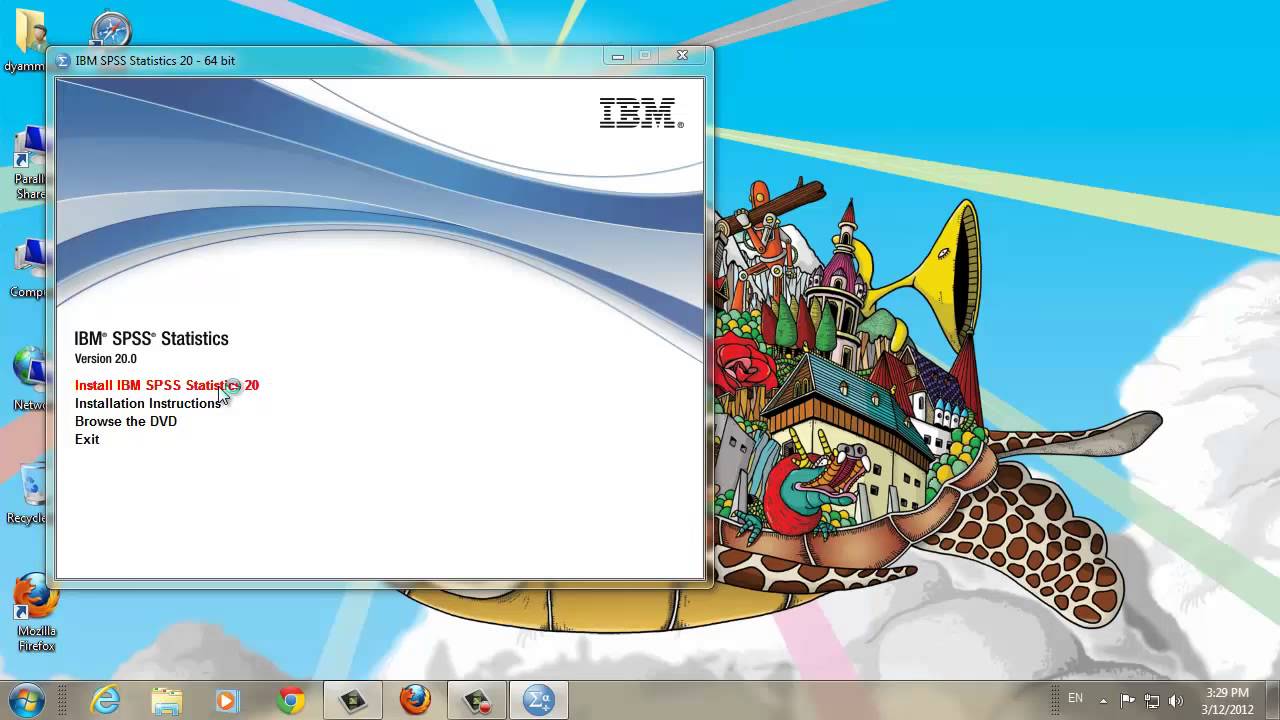Open Action Center flag icon
Image resolution: width=1280 pixels, height=720 pixels.
pyautogui.click(x=1128, y=700)
